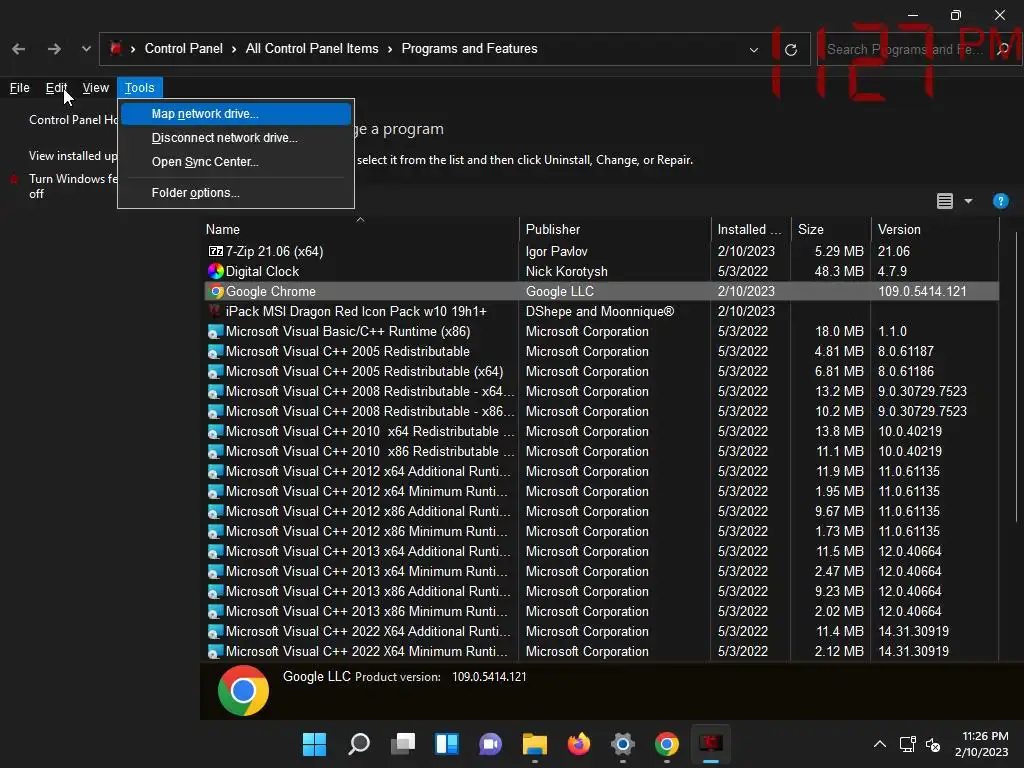The height and width of the screenshot is (768, 1024).
Task: Click Control Panel breadcrumb
Action: tap(184, 49)
